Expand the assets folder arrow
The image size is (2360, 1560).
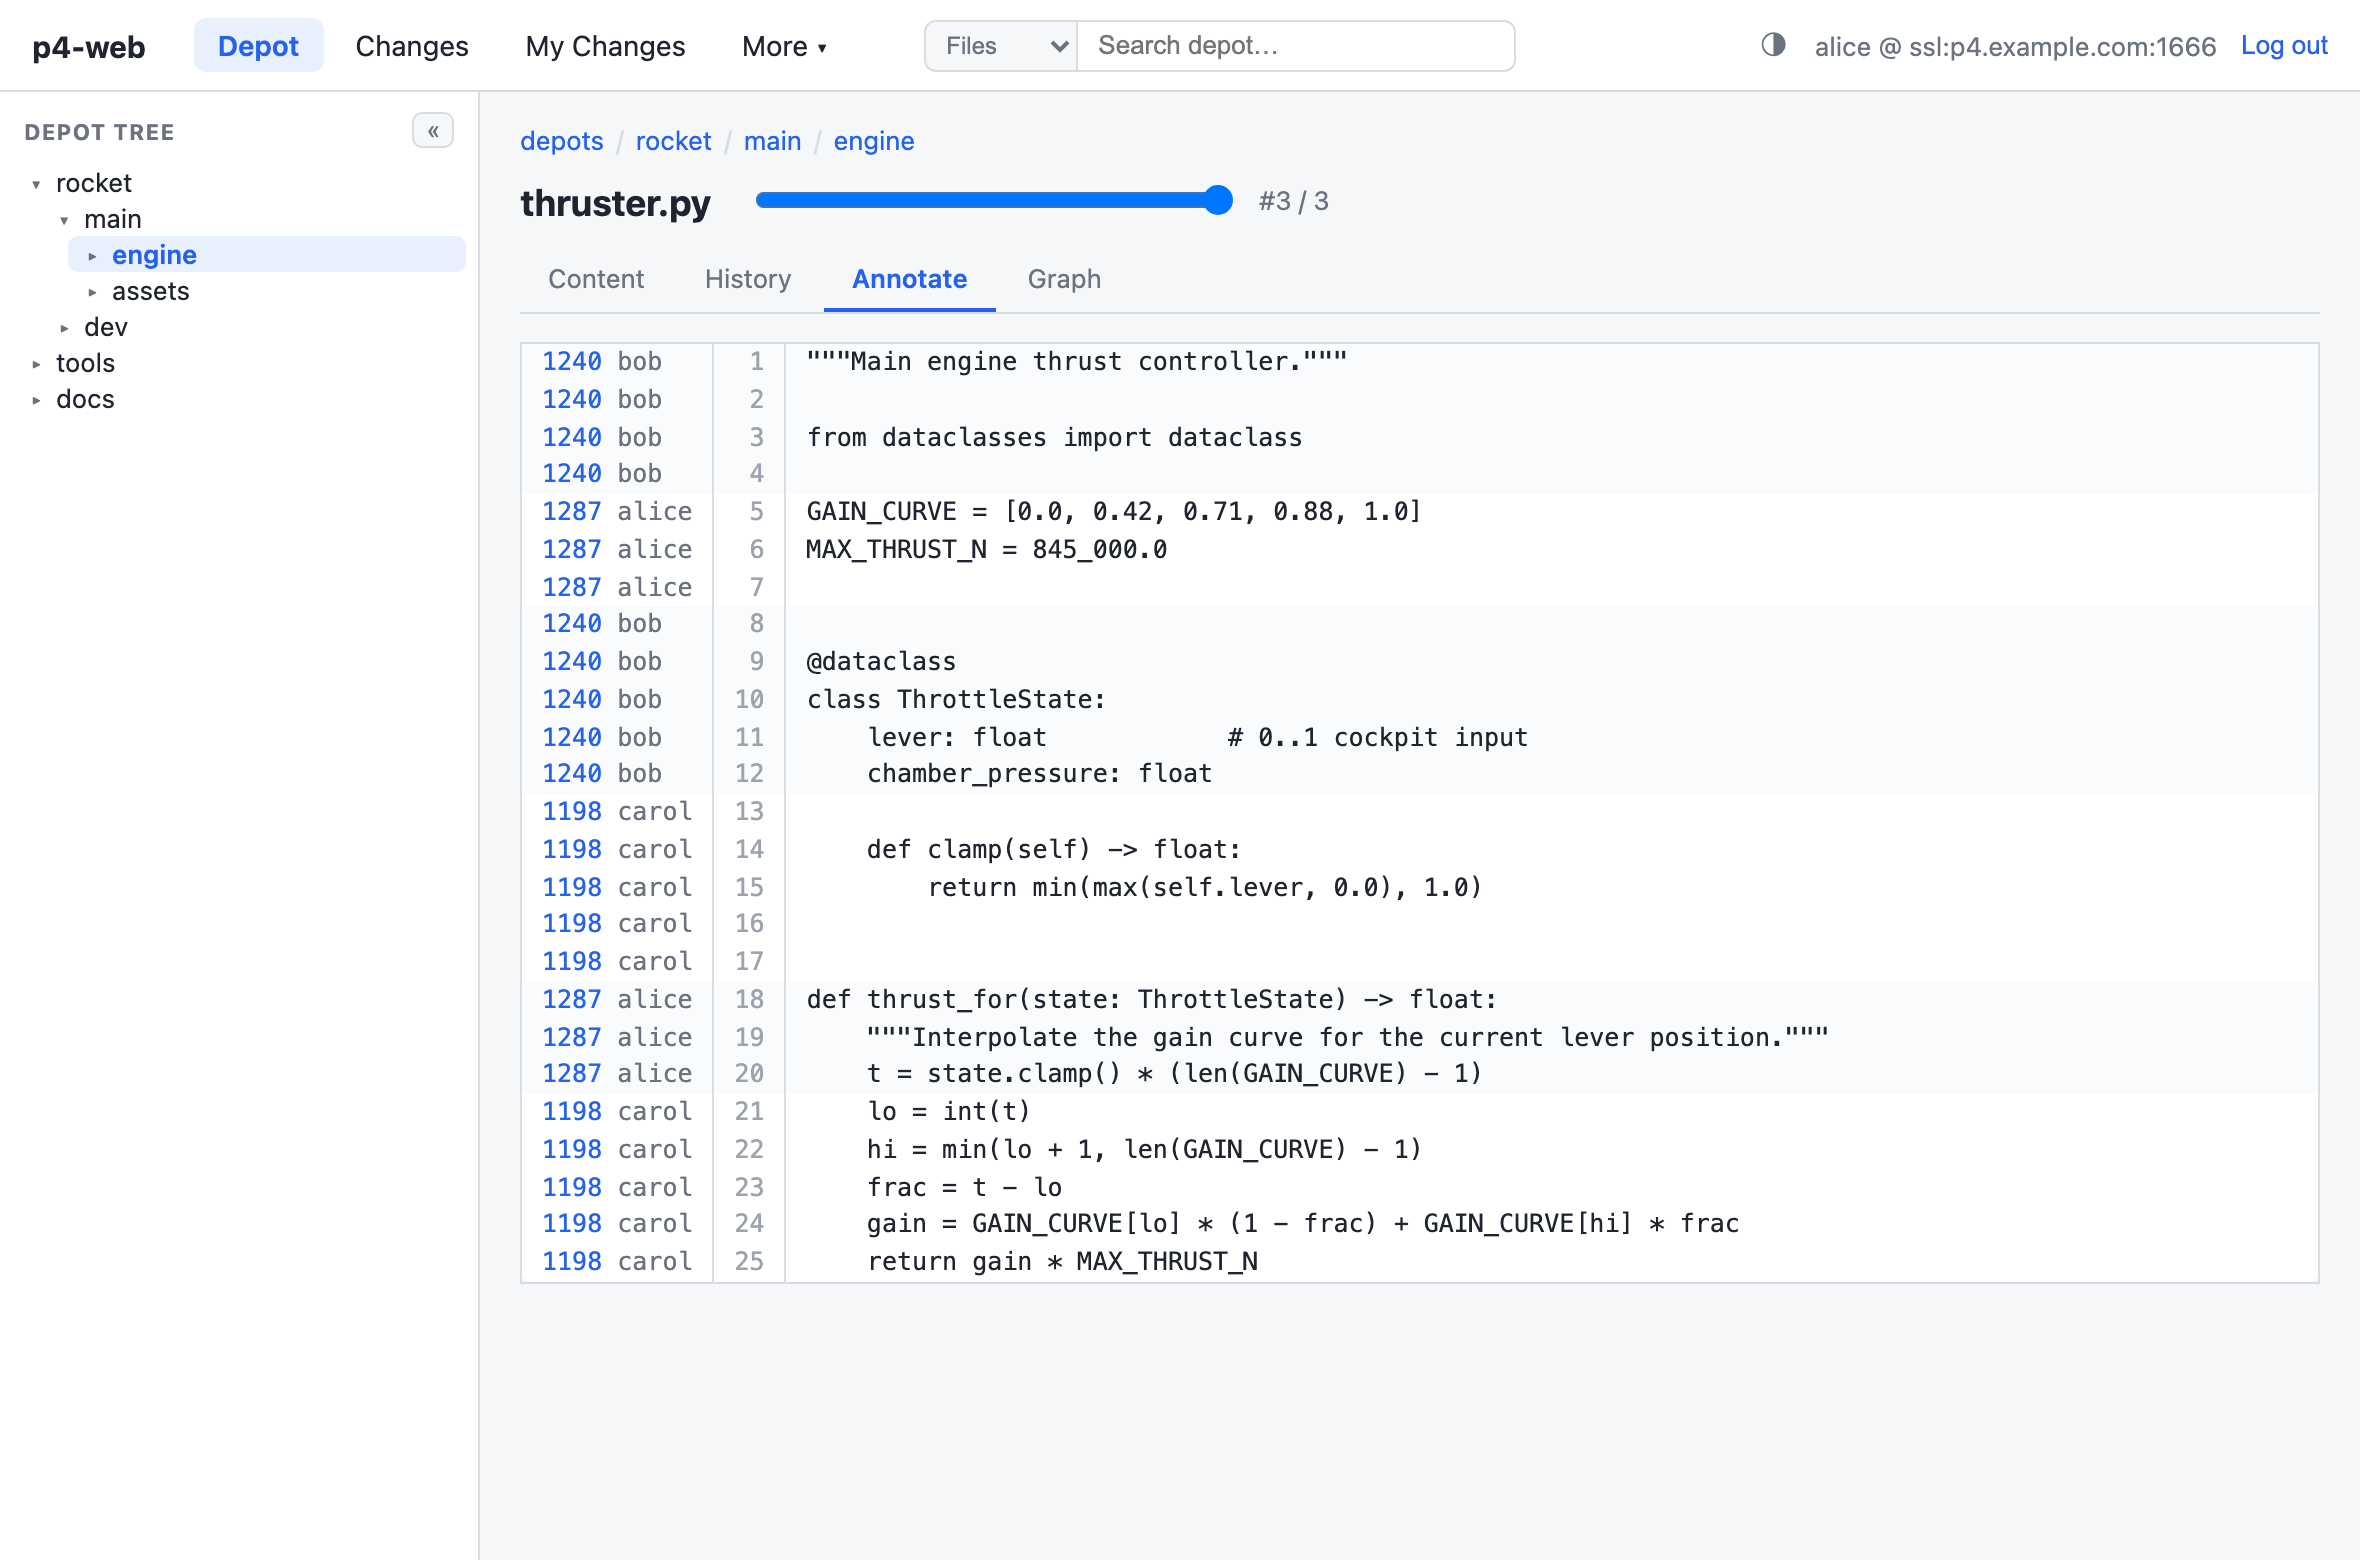[x=92, y=292]
